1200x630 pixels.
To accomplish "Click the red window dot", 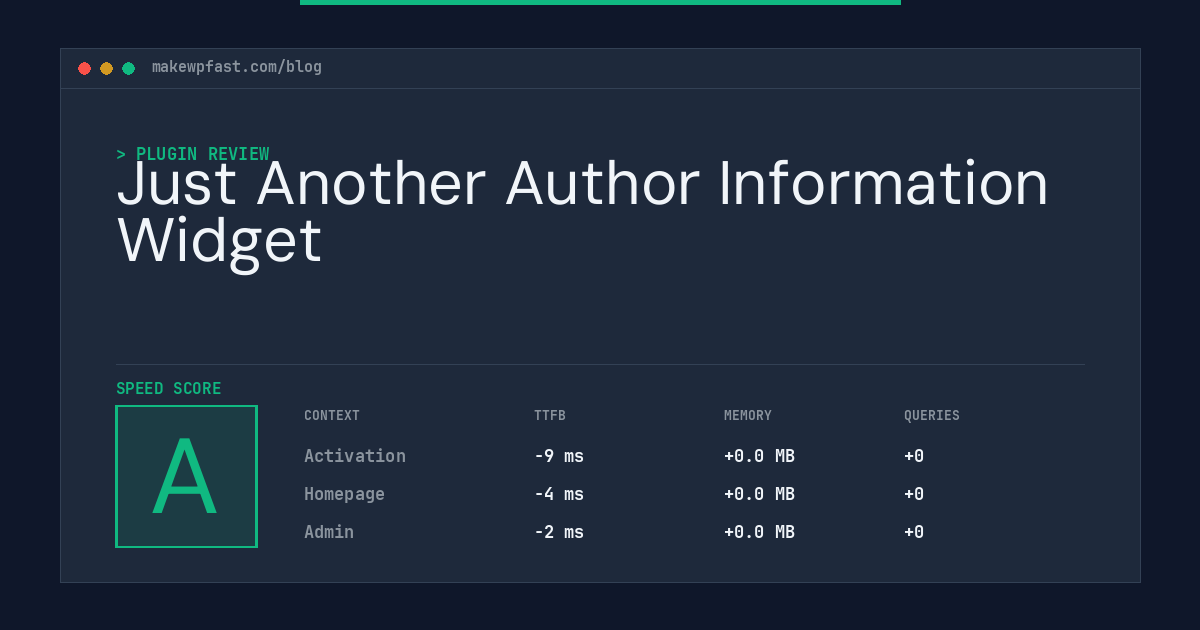I will pyautogui.click(x=84, y=68).
